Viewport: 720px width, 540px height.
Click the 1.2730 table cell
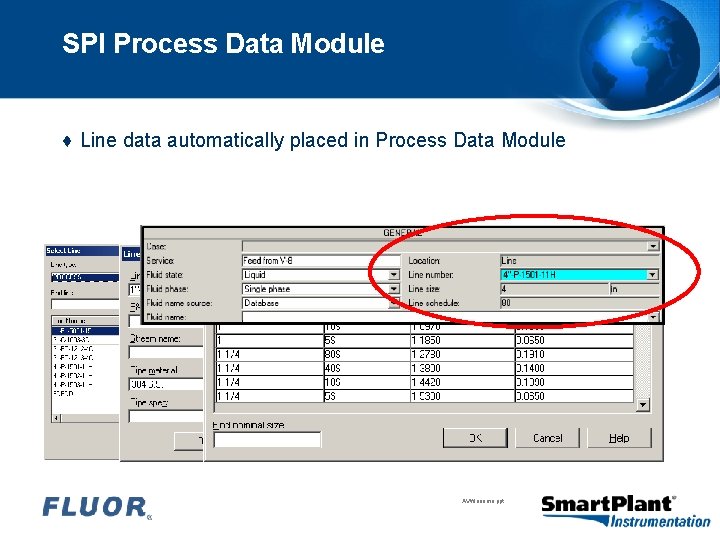click(462, 354)
